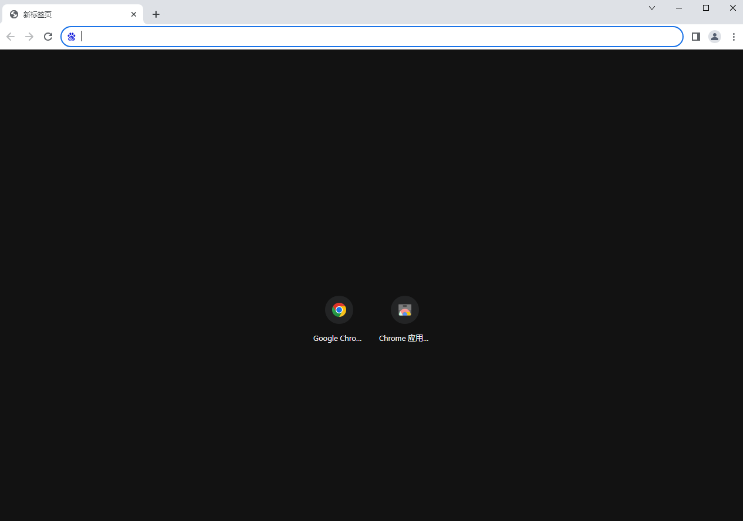Maximize the Chrome window

point(706,8)
